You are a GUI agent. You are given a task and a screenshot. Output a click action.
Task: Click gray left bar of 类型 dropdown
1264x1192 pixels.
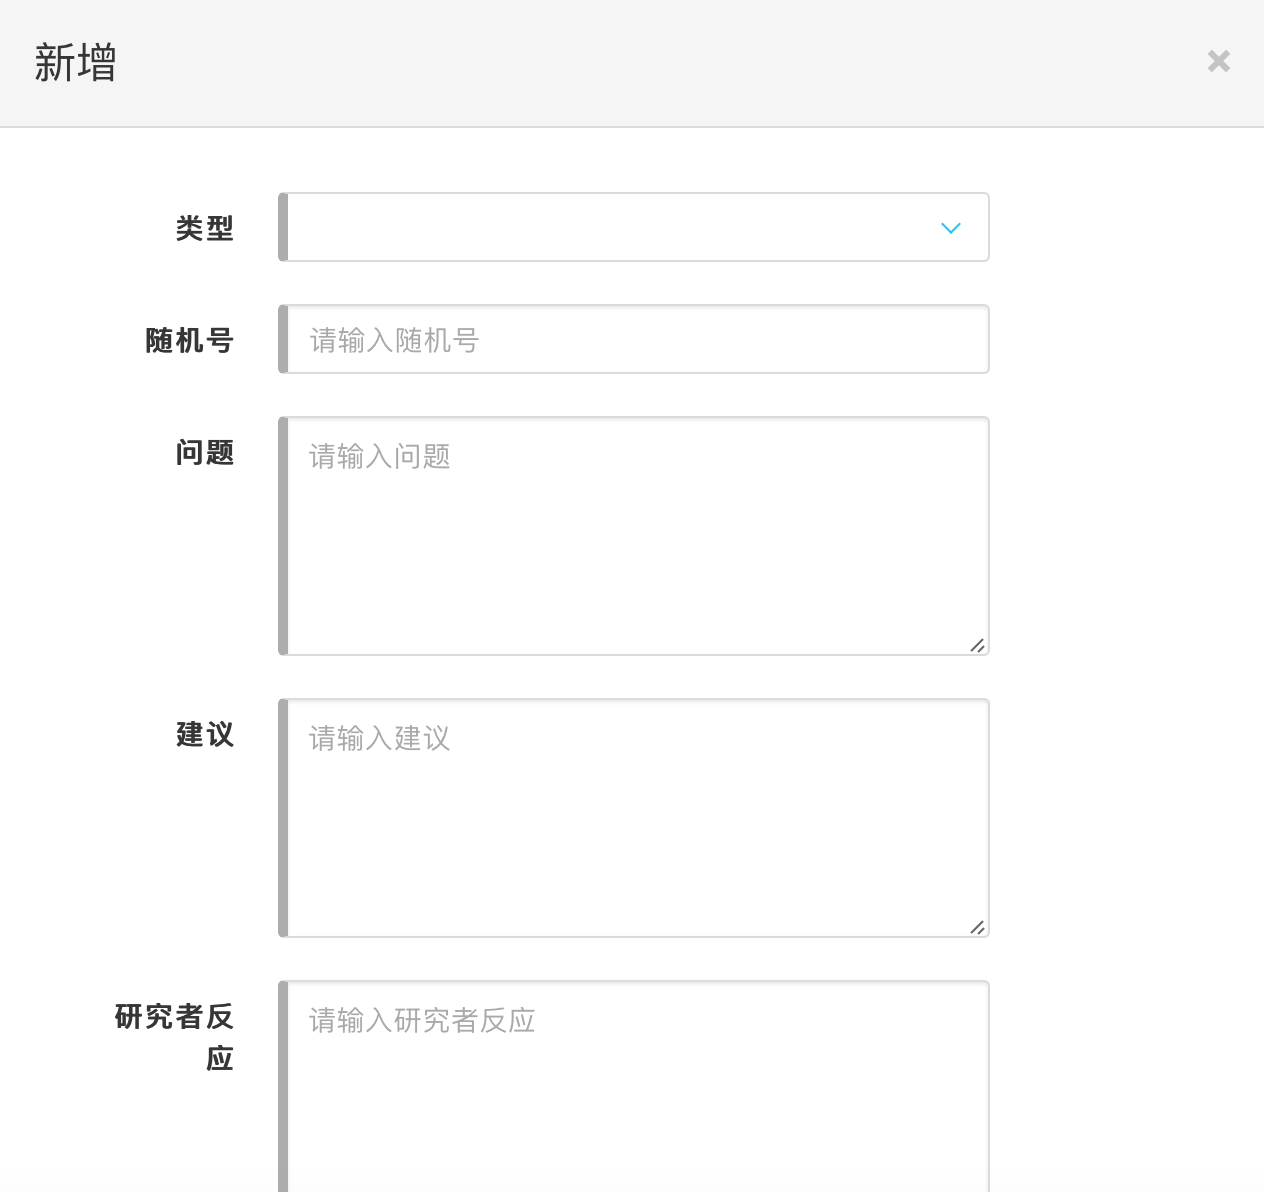click(283, 228)
